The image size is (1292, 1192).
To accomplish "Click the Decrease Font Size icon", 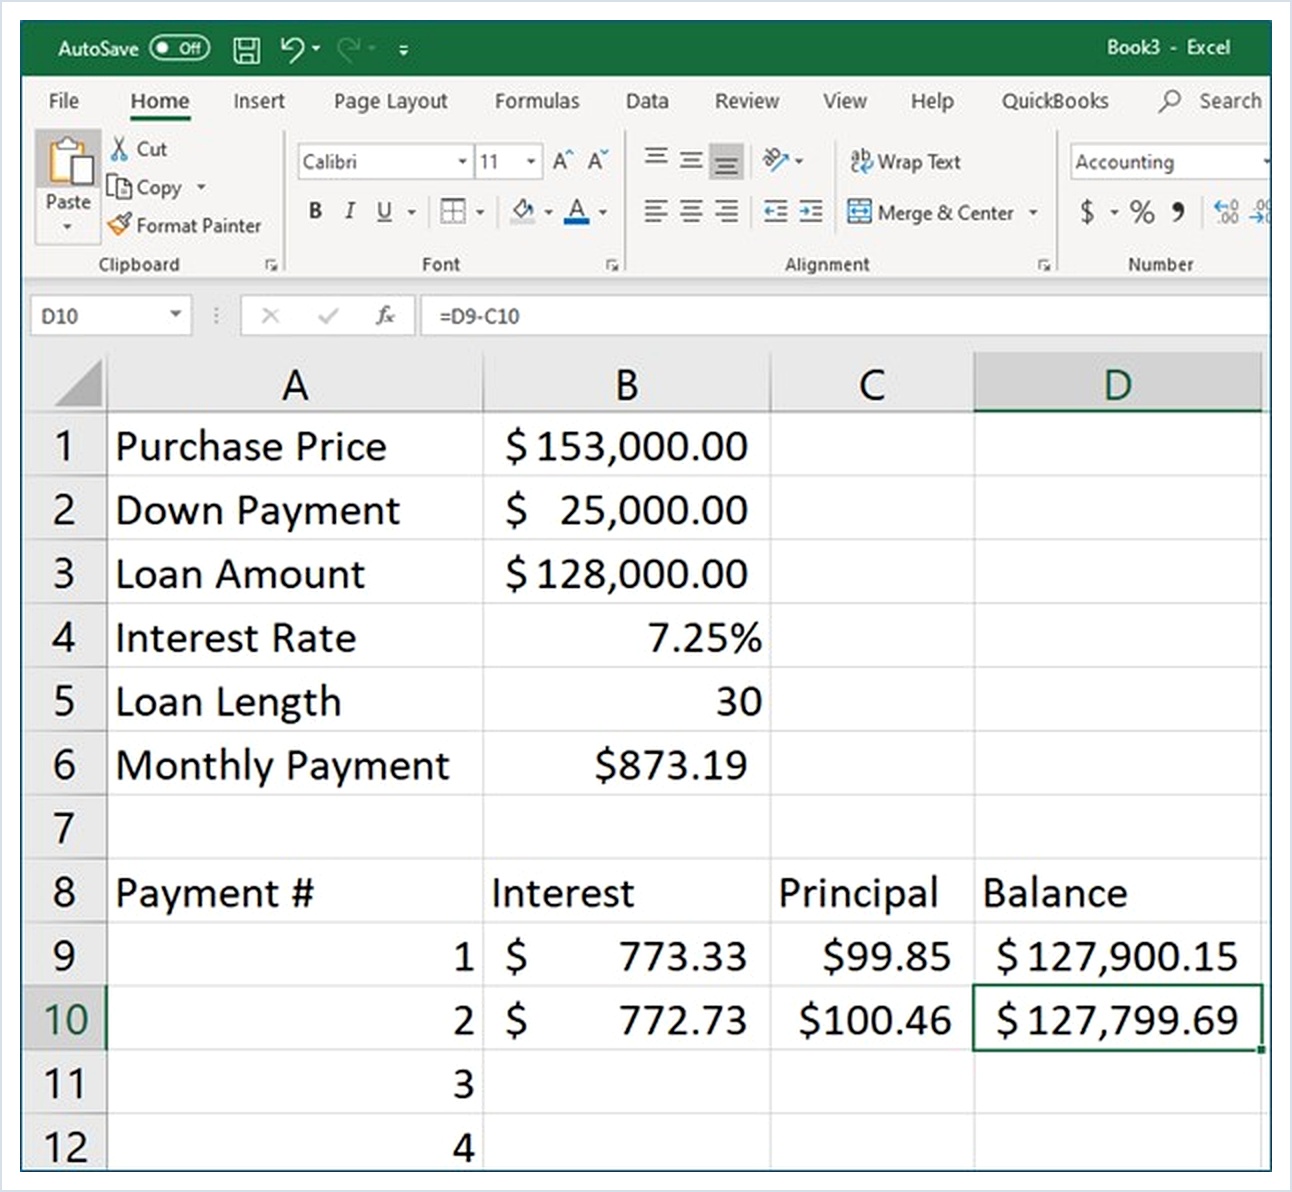I will pyautogui.click(x=598, y=160).
